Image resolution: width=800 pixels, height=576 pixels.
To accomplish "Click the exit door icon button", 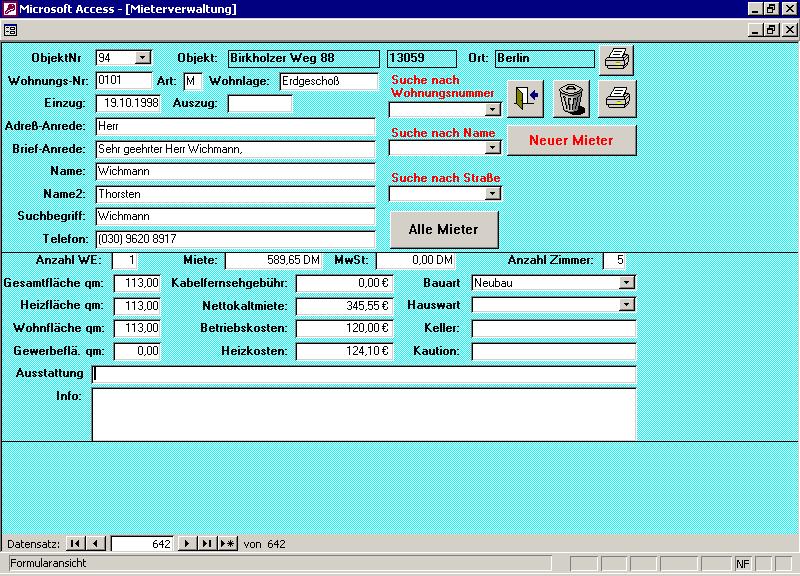I will point(526,98).
